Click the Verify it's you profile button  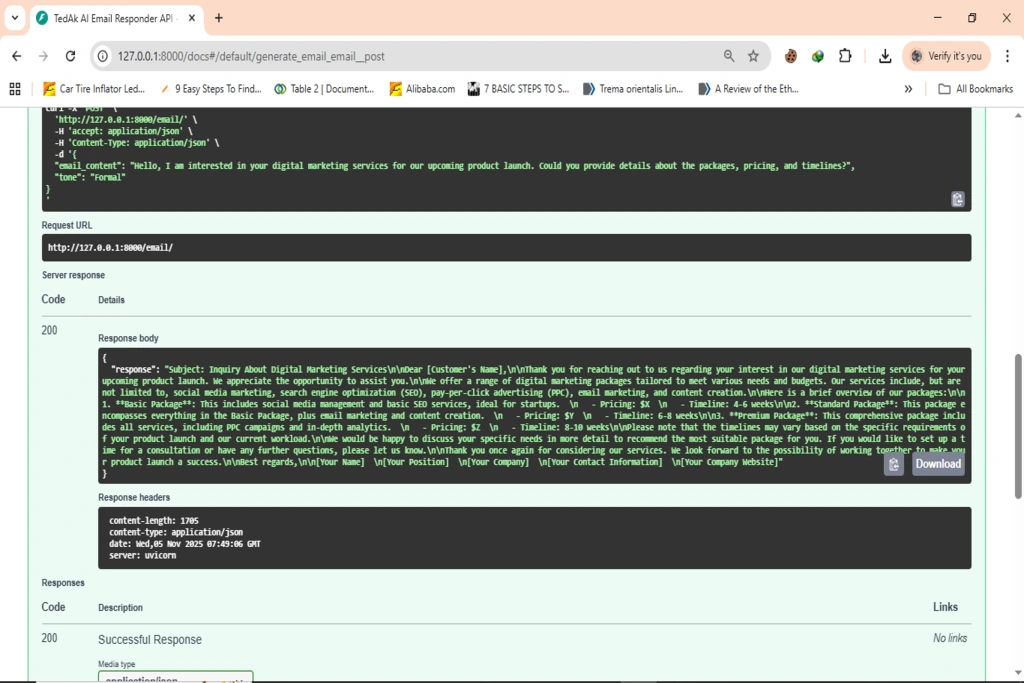[x=946, y=56]
